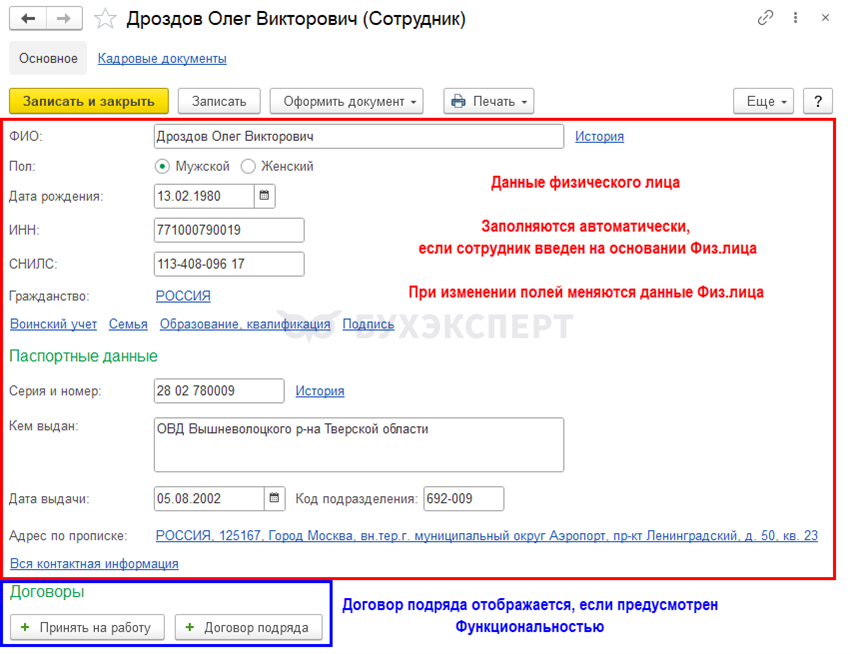Go forward with the right arrow button
The width and height of the screenshot is (851, 654).
pyautogui.click(x=64, y=19)
